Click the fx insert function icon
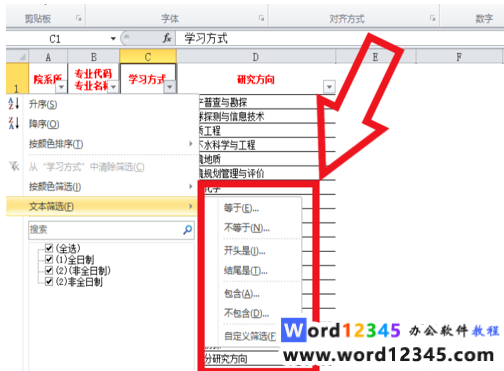This screenshot has height=371, width=504. tap(167, 38)
